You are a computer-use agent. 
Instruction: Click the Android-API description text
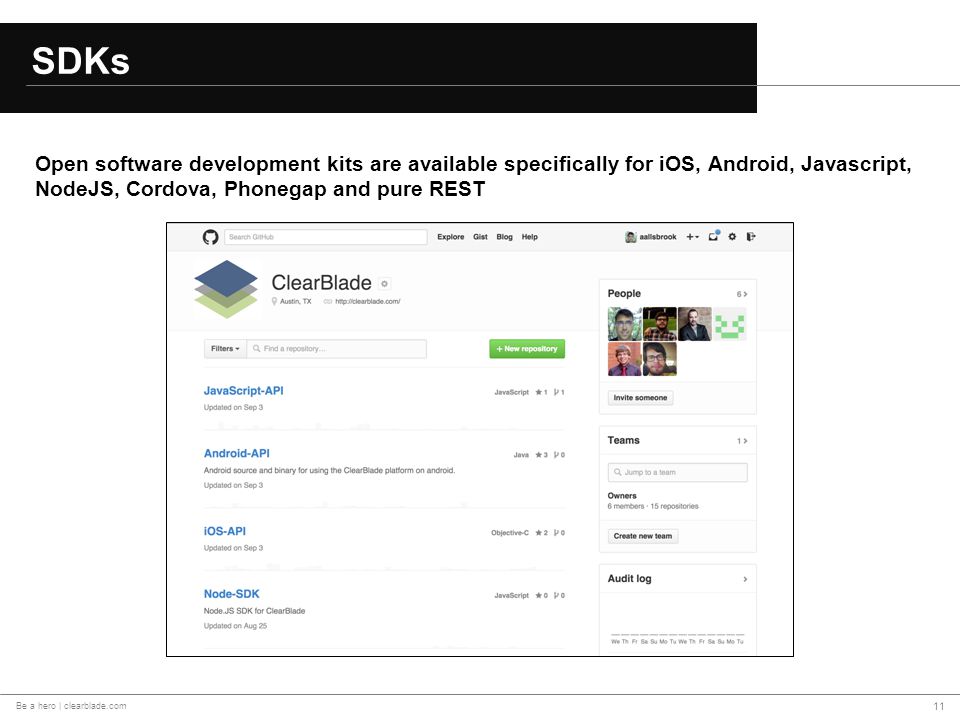click(x=329, y=471)
